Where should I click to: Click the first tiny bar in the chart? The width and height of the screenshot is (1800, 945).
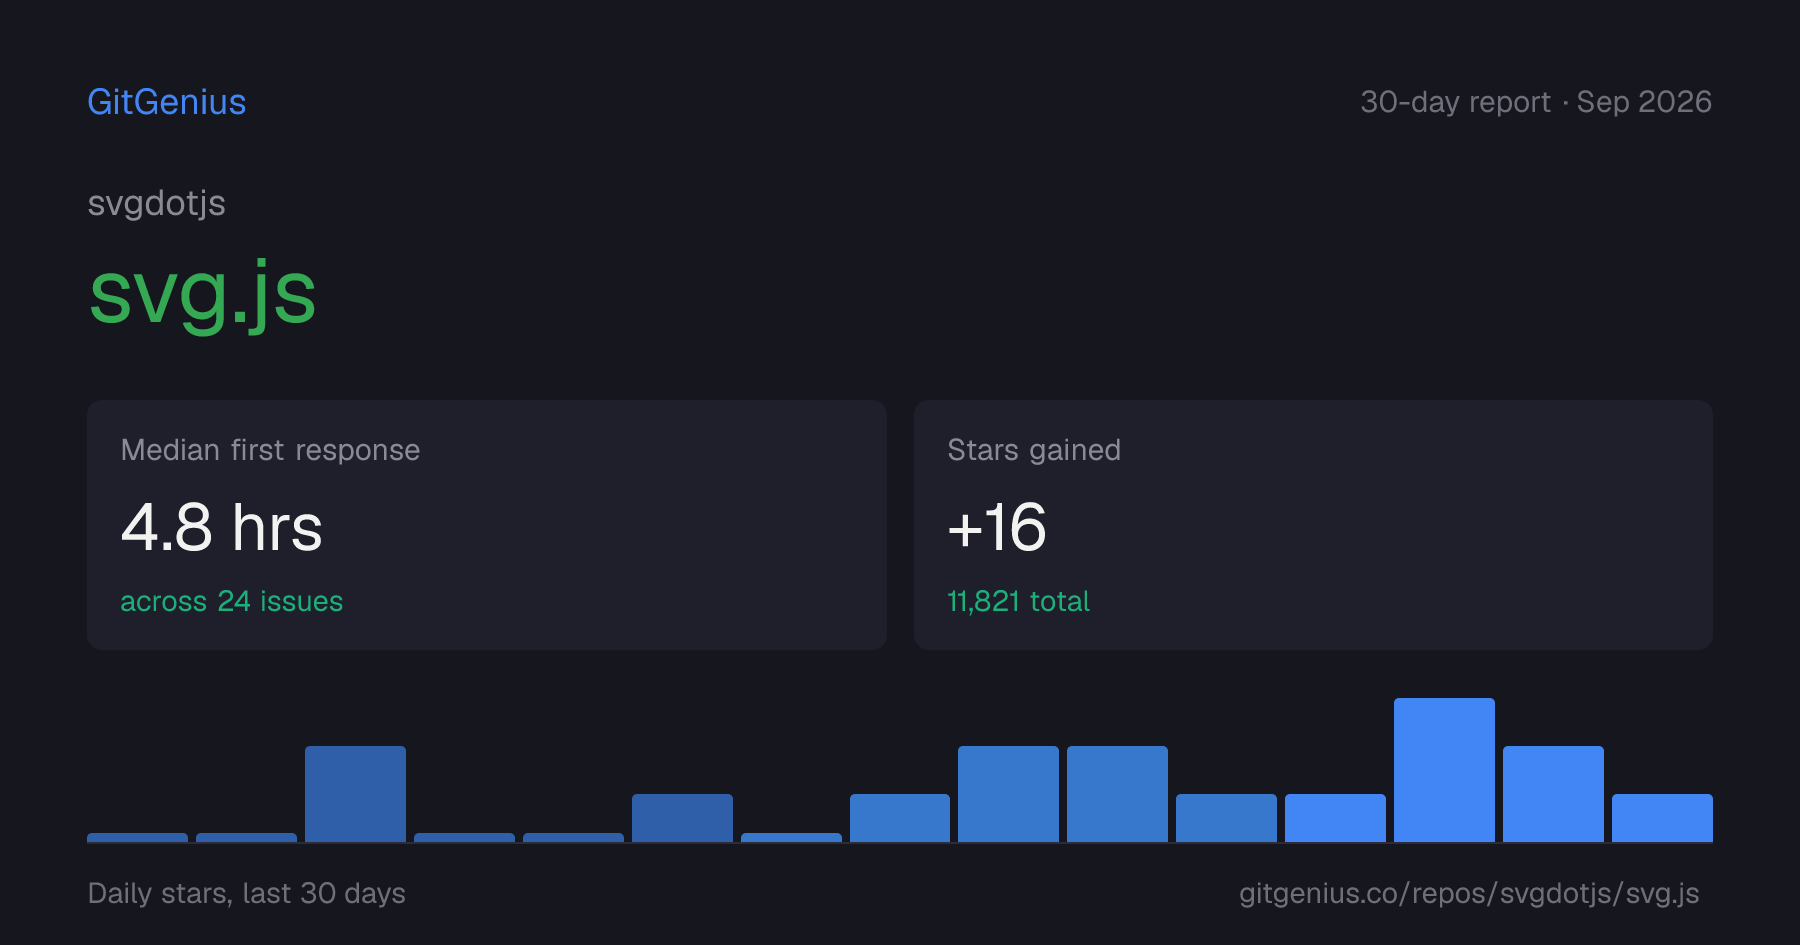tap(137, 837)
